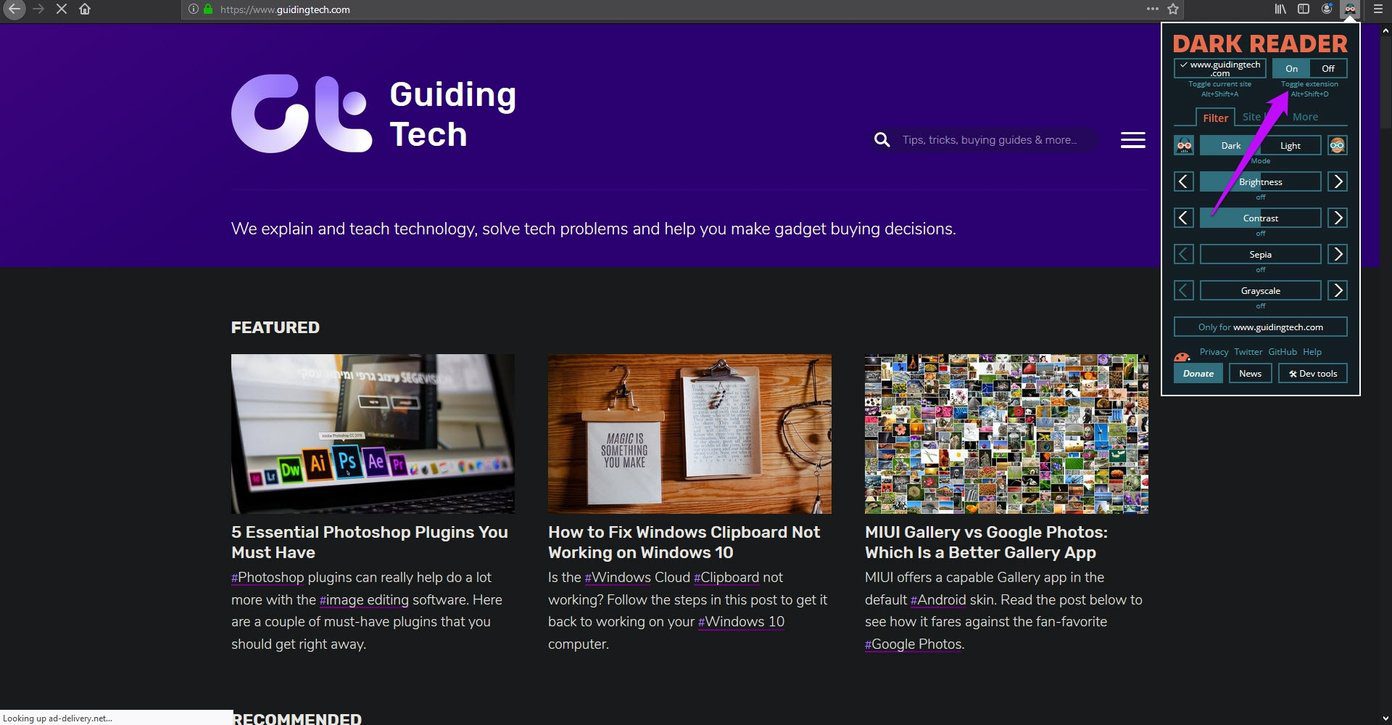Open the Windows Clipboard article thumbnail
This screenshot has width=1392, height=725.
(690, 434)
